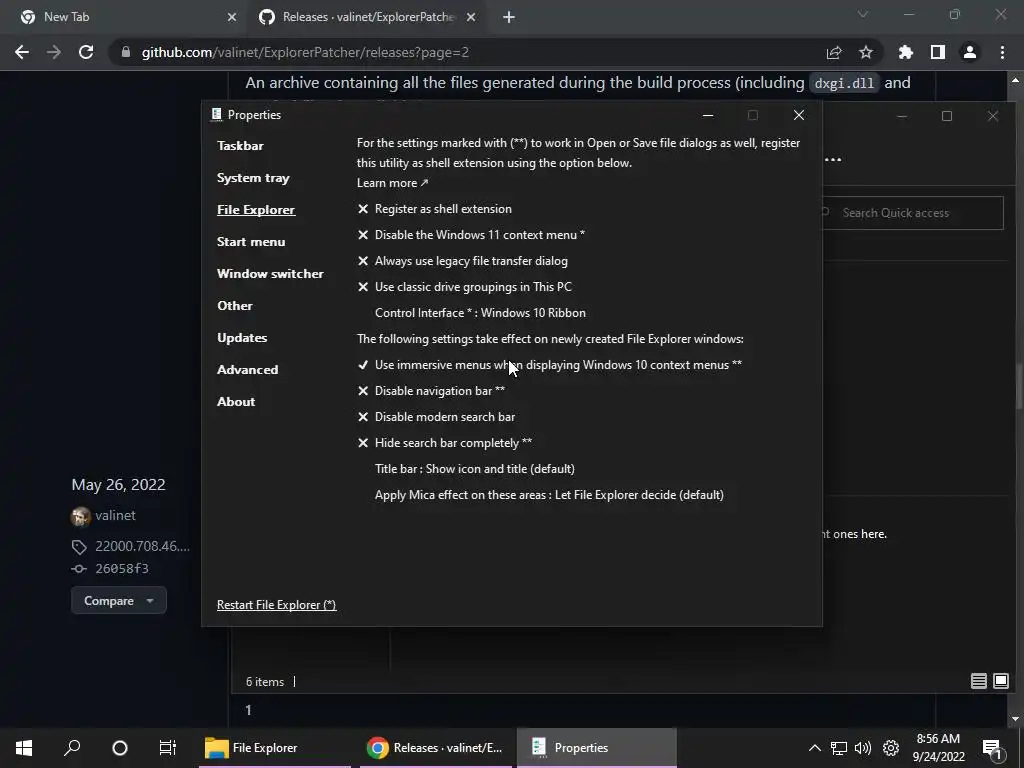
Task: Open the Compare dropdown on GitHub
Action: pyautogui.click(x=119, y=600)
